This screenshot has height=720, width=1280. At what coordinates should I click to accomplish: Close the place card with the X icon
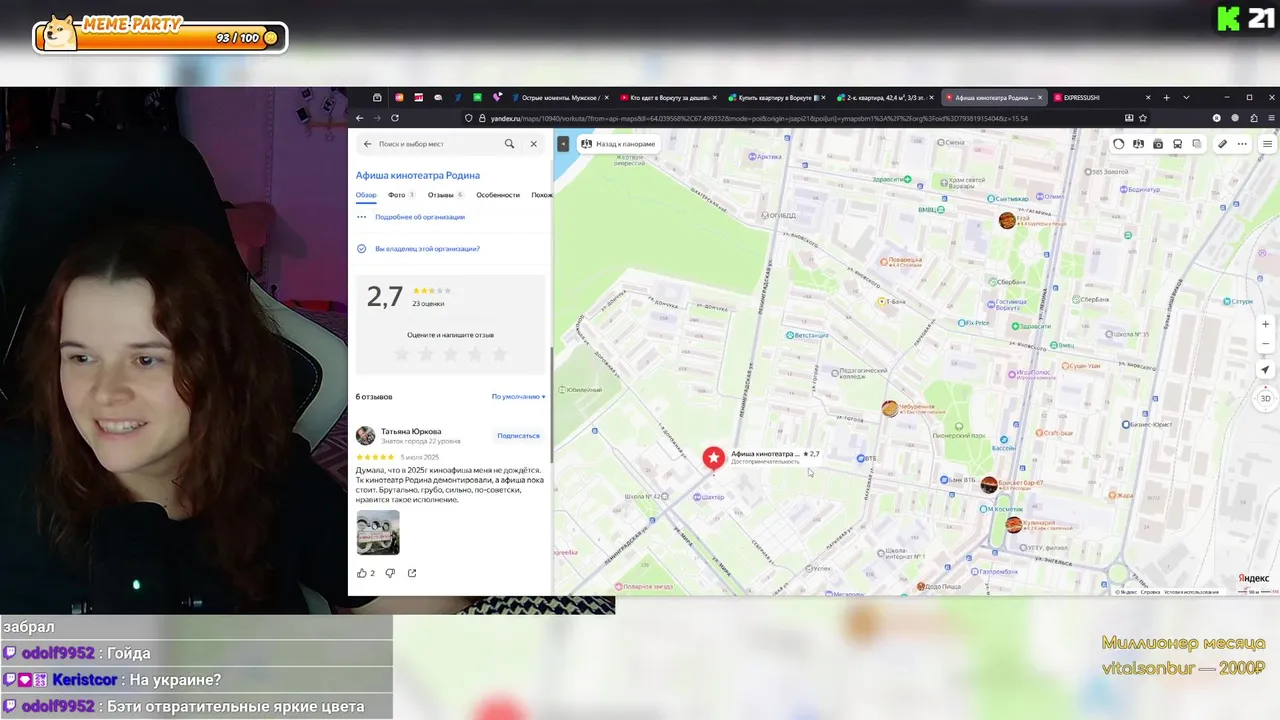[533, 144]
